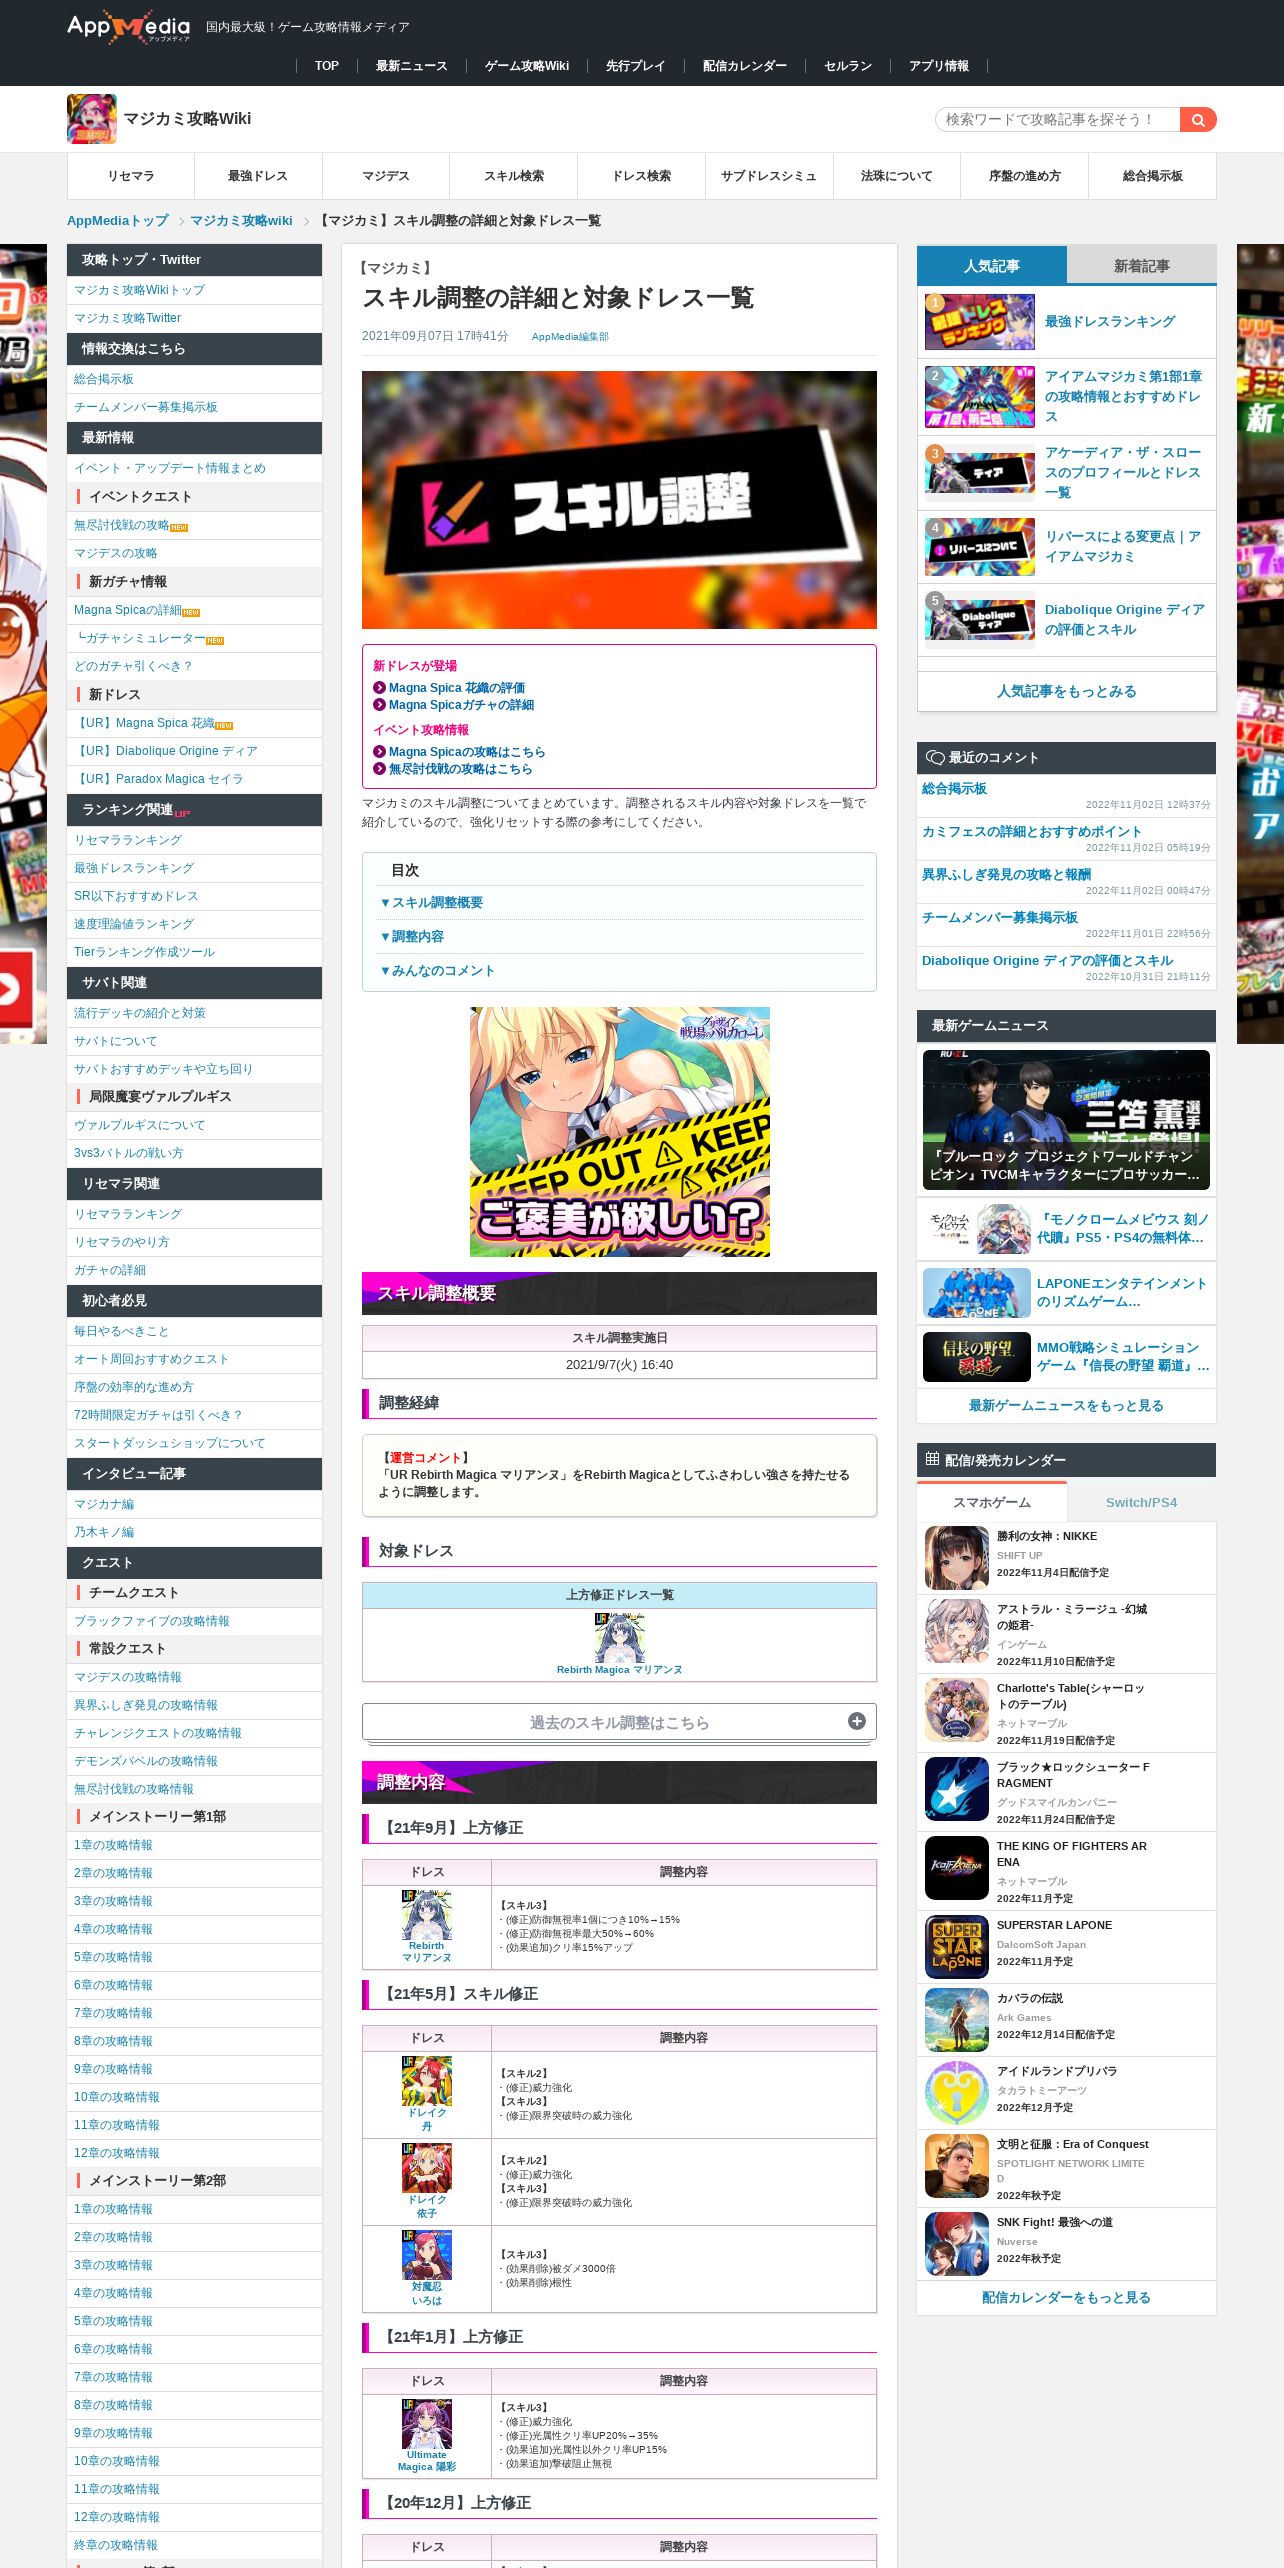Click マジカミ攻略wiki breadcrumb link
Screen dimensions: 1284x2568
point(241,221)
